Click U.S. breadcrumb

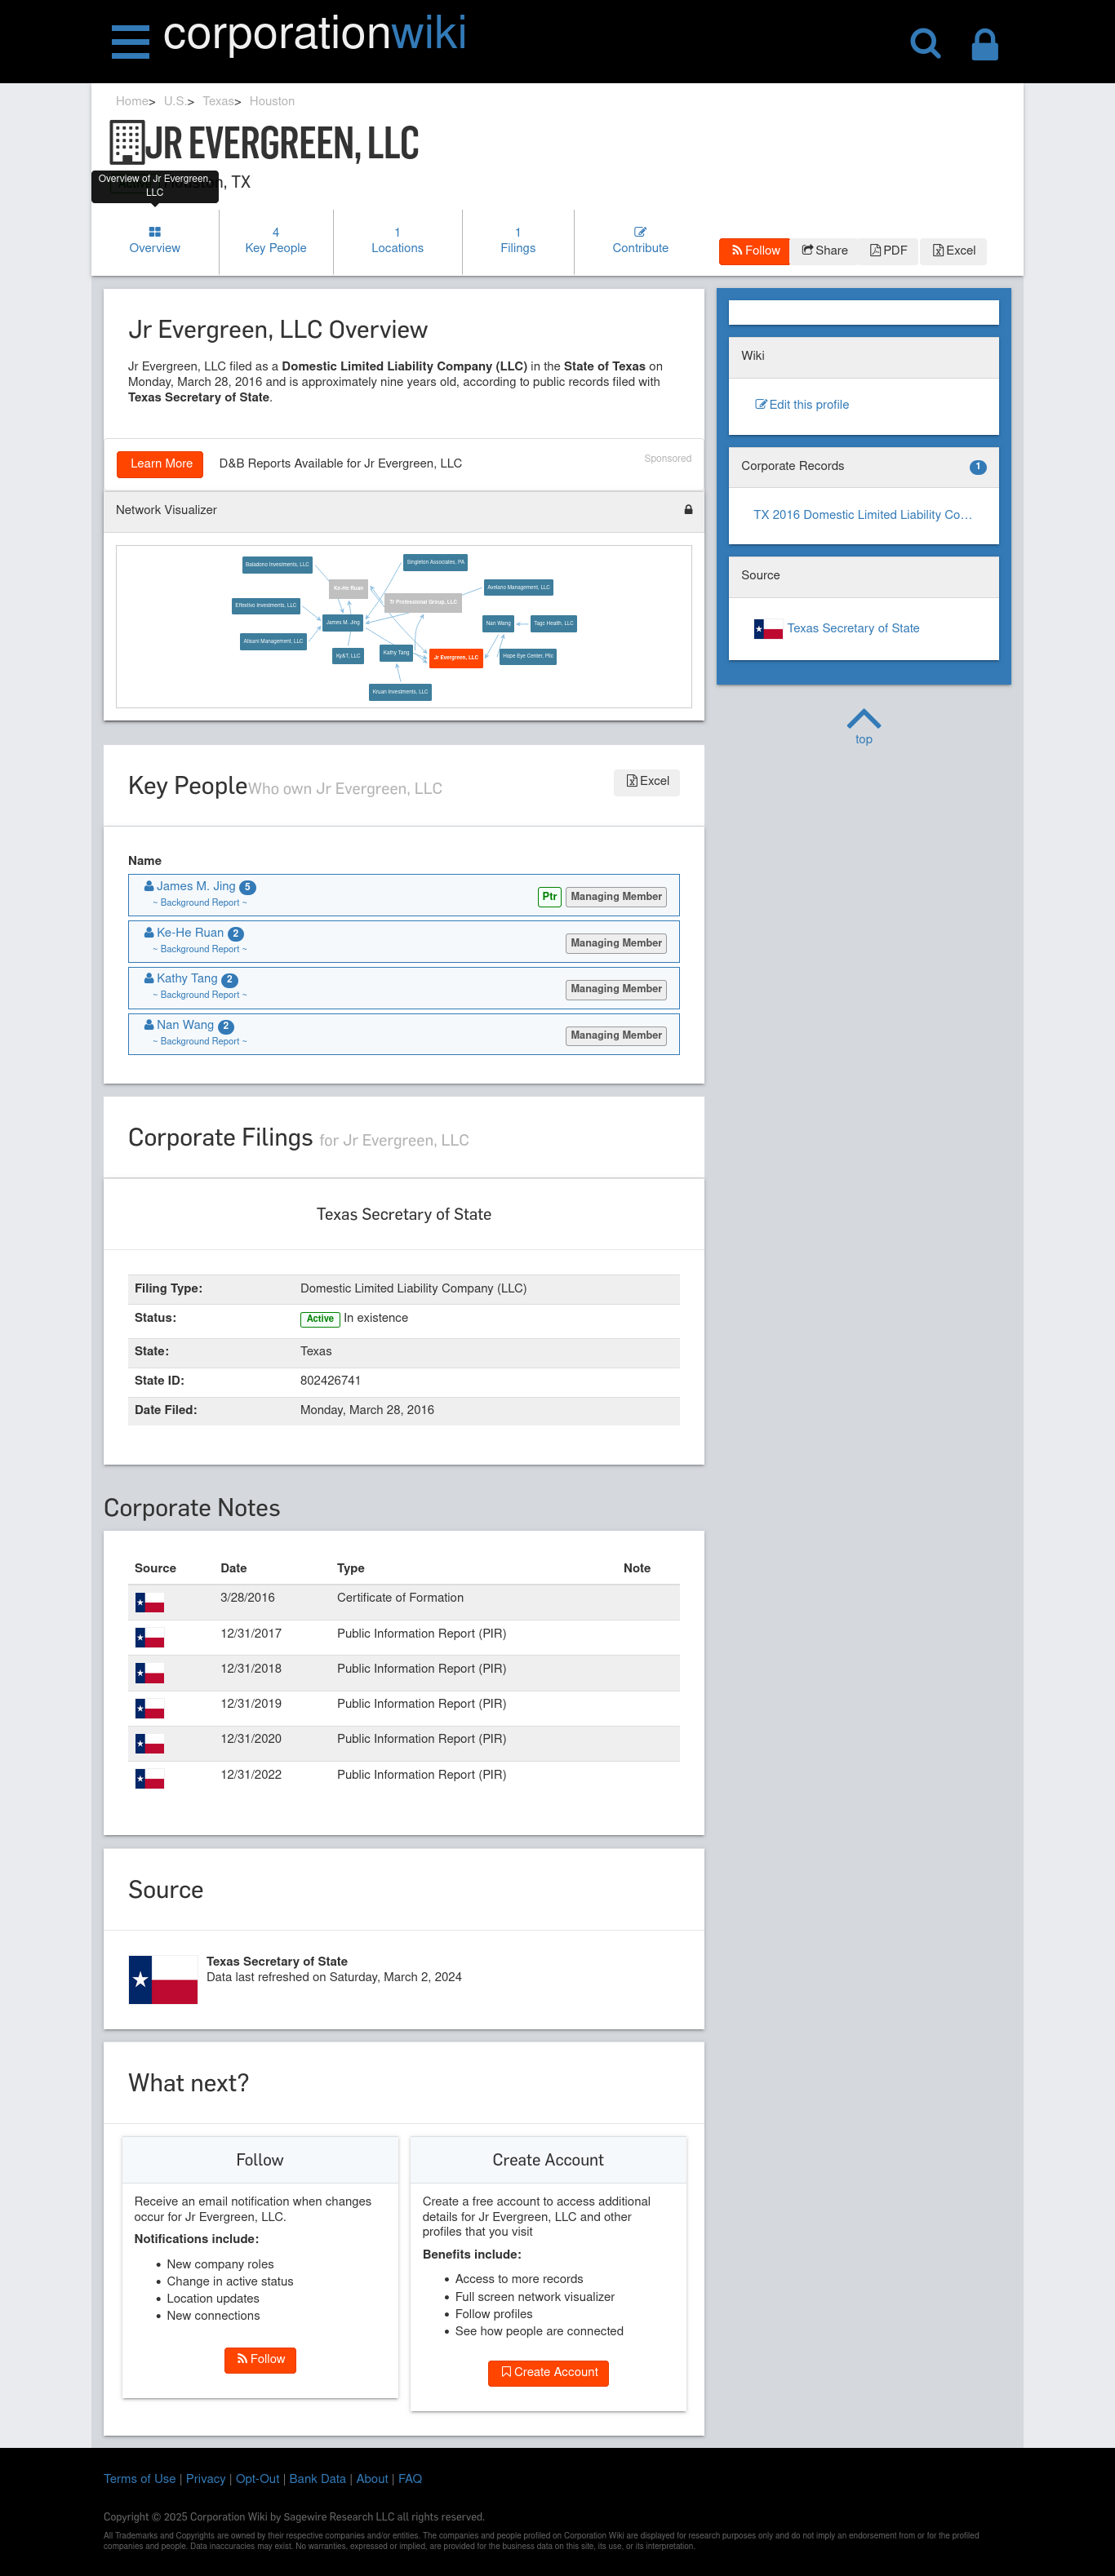point(175,102)
